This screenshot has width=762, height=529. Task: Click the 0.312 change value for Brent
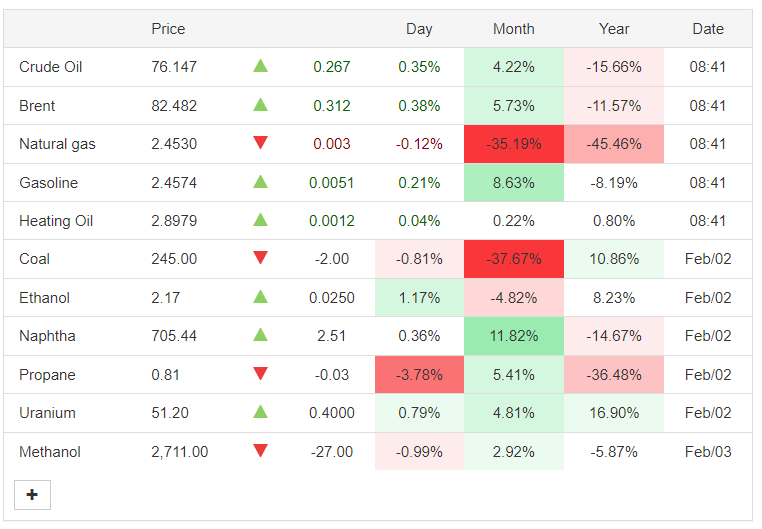pyautogui.click(x=331, y=105)
